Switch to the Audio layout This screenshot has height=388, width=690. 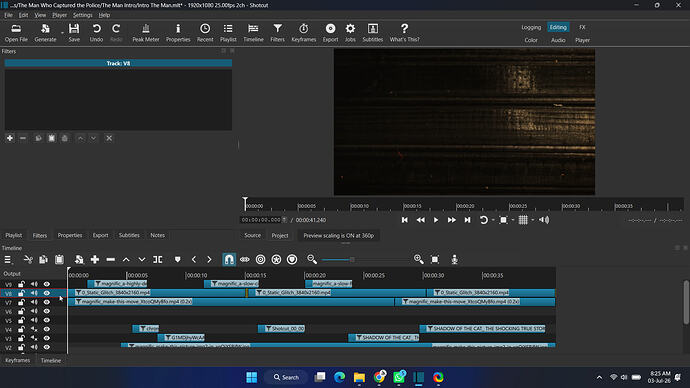tap(558, 40)
